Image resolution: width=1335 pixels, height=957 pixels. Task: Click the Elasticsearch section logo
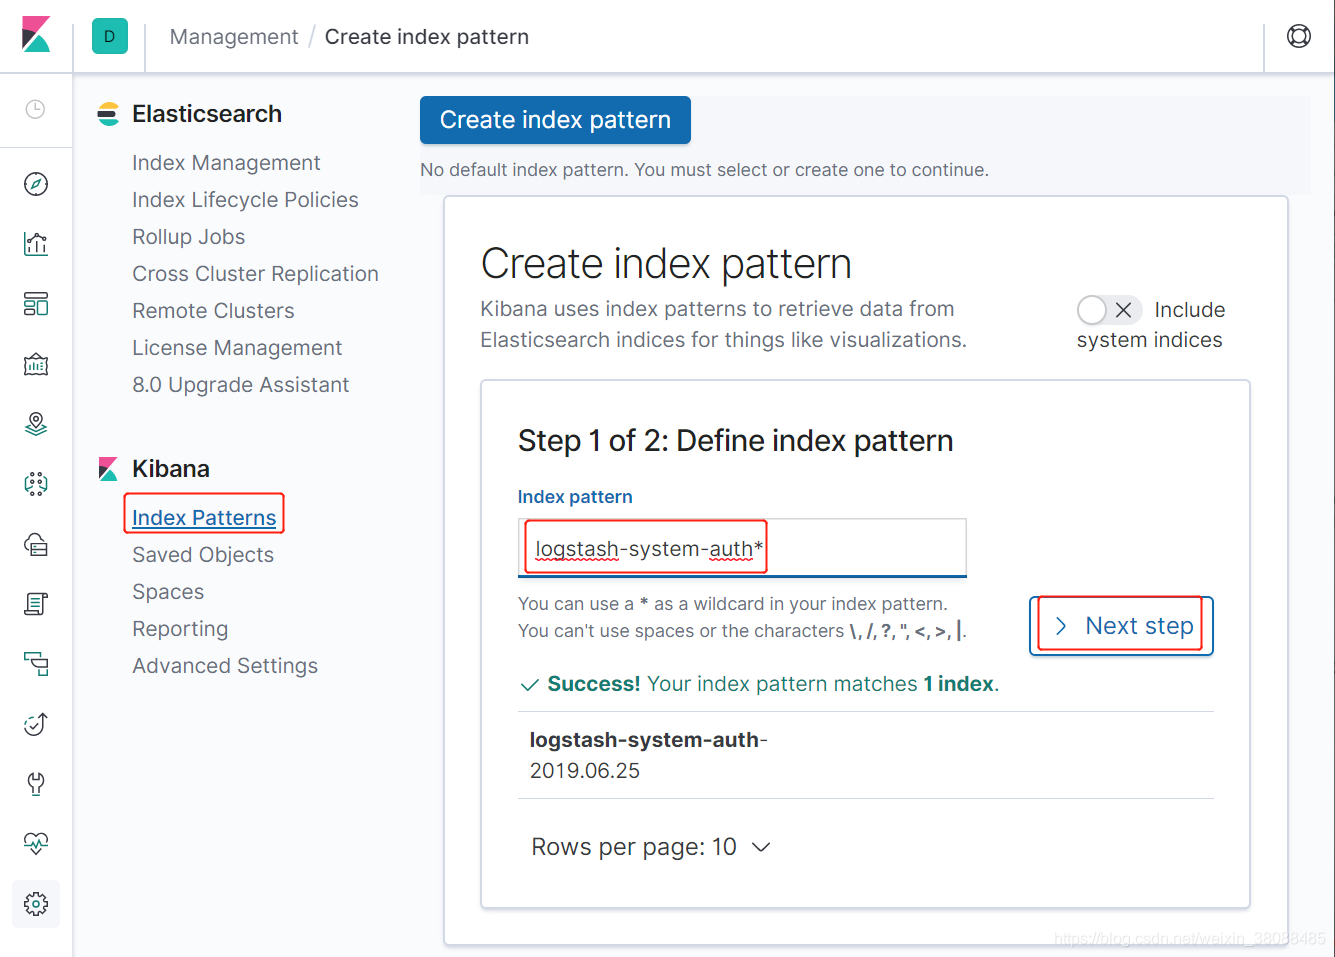click(x=108, y=114)
